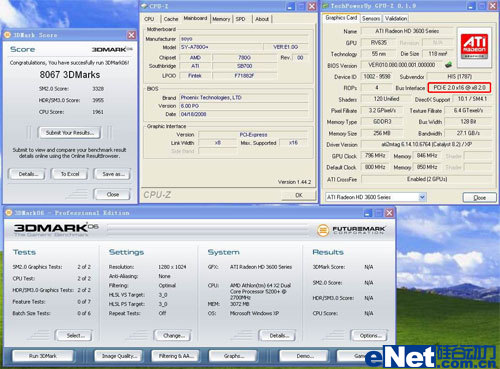Screen dimensions: 500x369
Task: Click the Resolution 1280 x 1024 setting text
Action: [172, 267]
